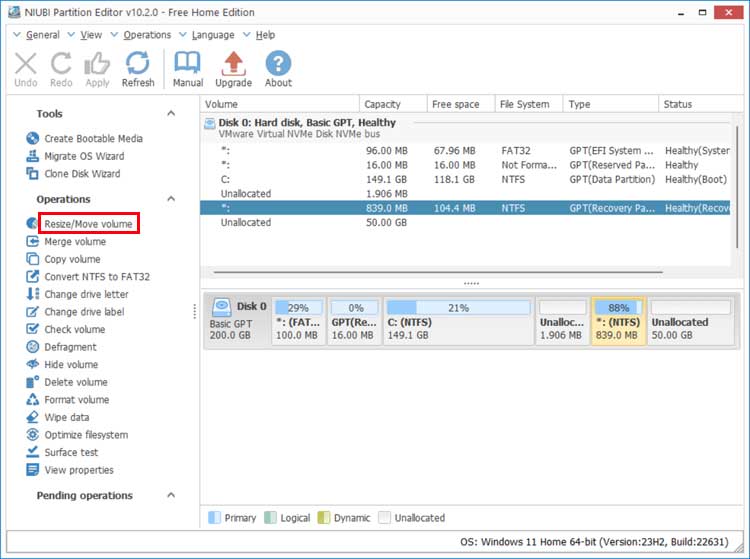The image size is (750, 559).
Task: Sort by the Free space column header
Action: (461, 104)
